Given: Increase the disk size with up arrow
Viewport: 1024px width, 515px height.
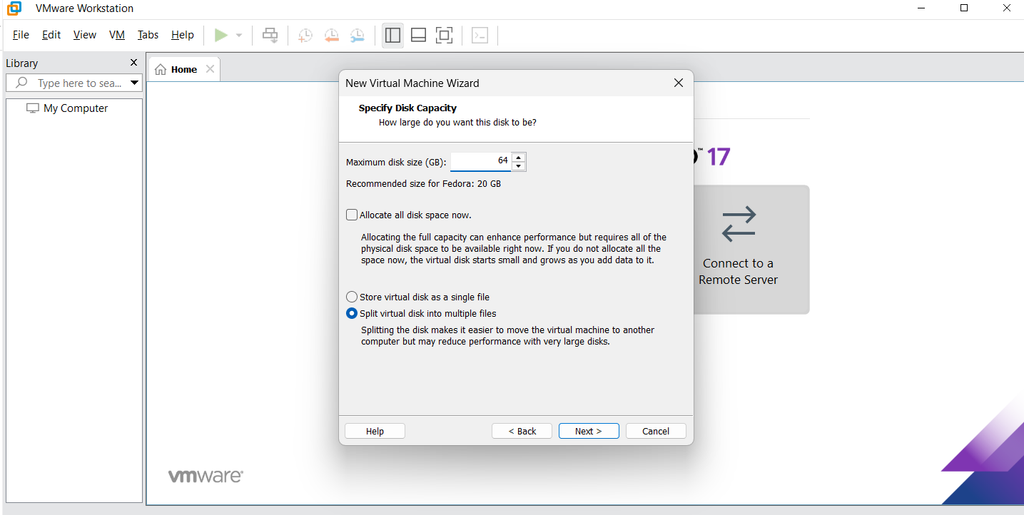Looking at the screenshot, I should click(x=519, y=157).
